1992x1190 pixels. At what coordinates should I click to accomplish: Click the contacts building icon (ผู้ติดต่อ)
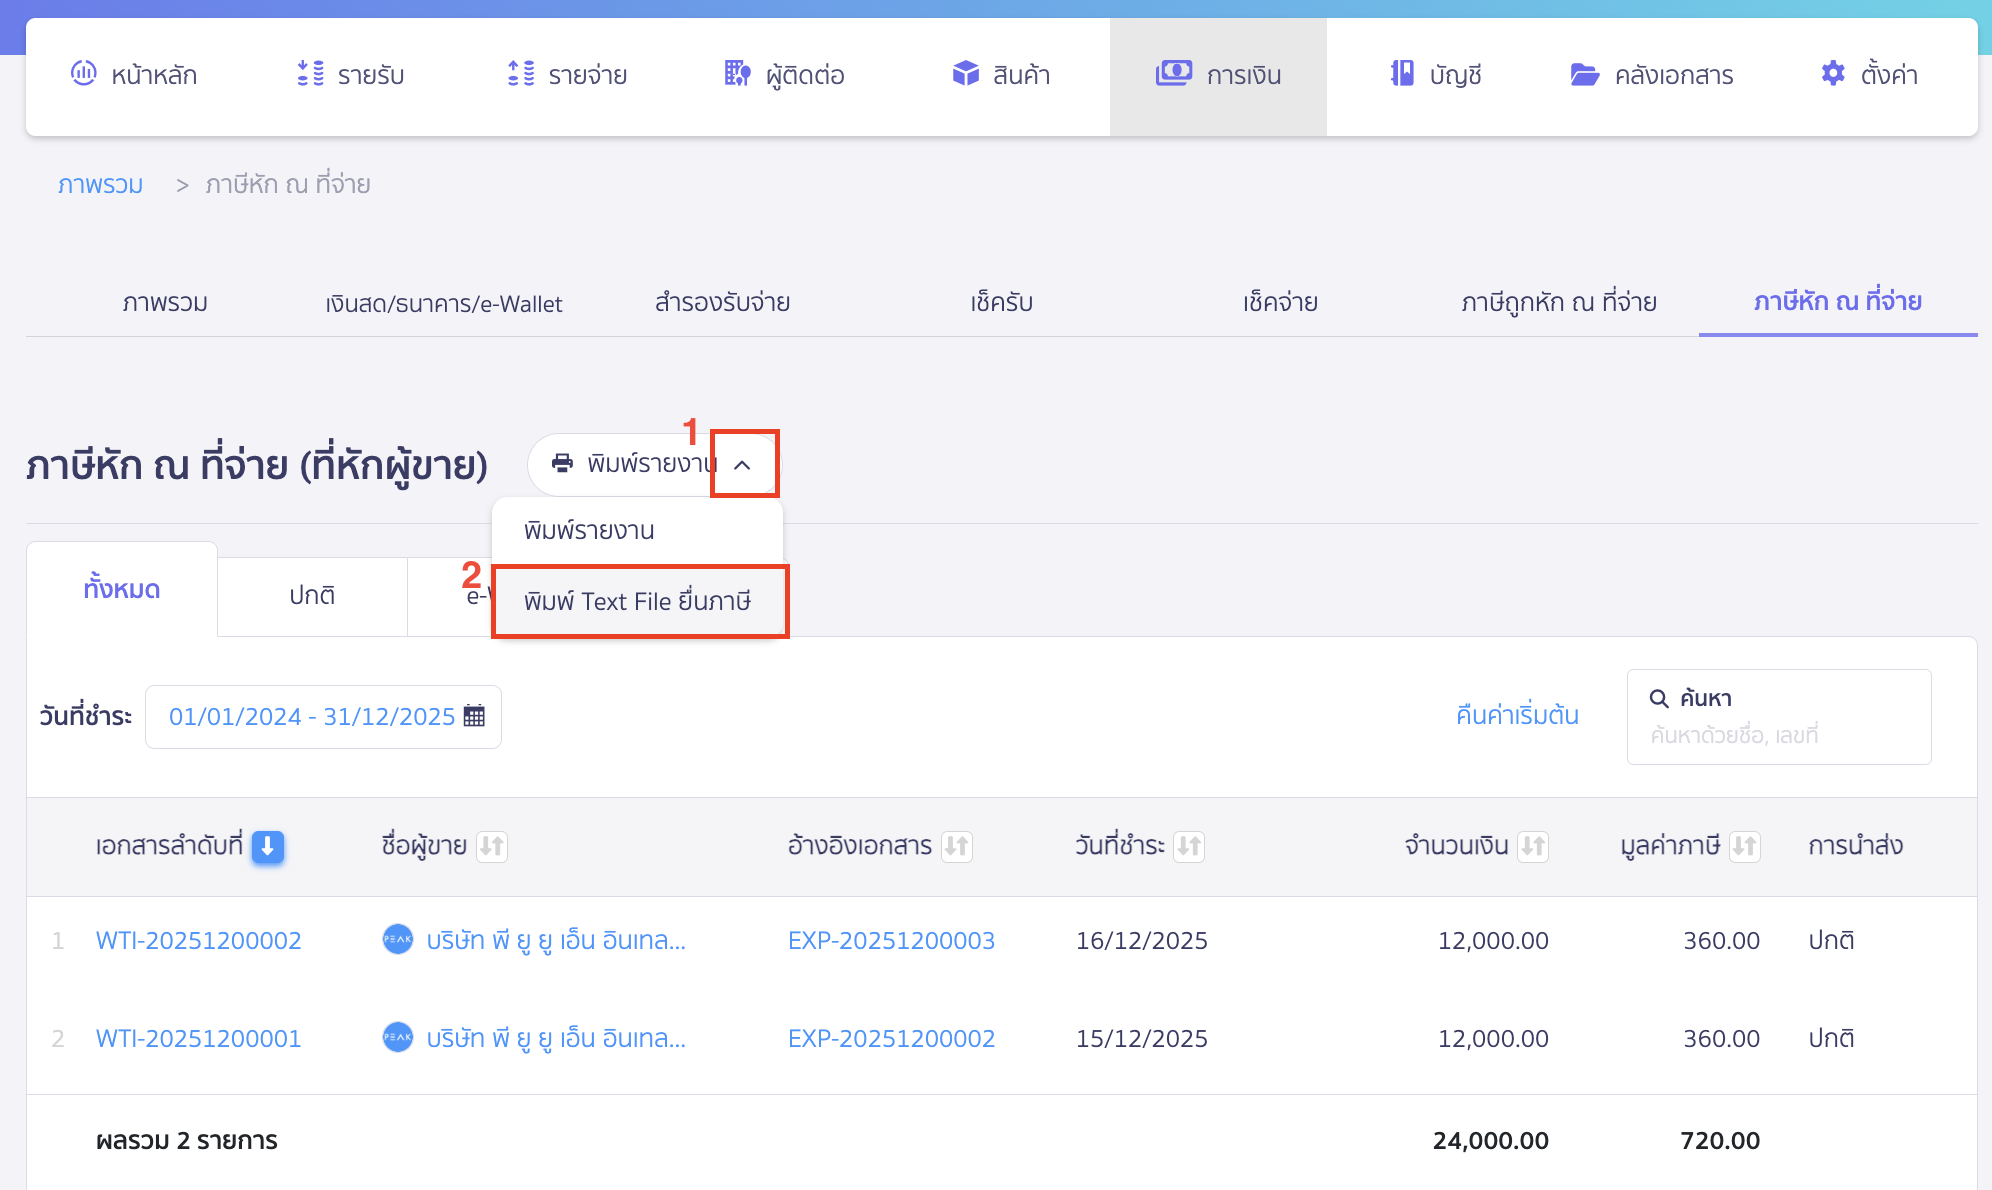pos(737,73)
